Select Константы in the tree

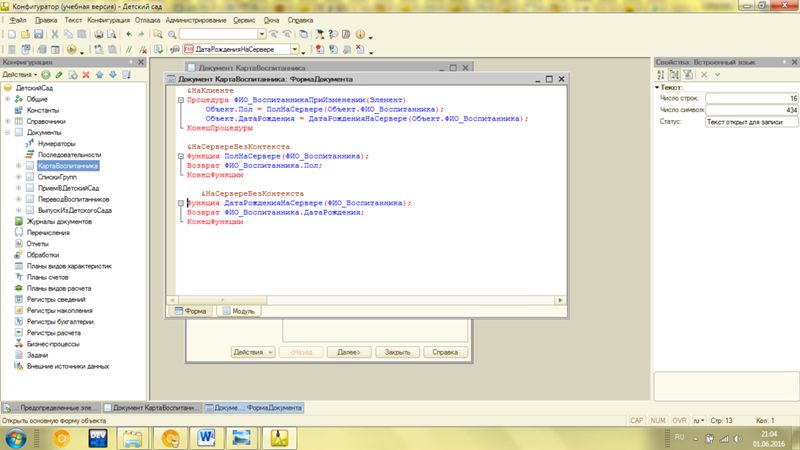(x=43, y=110)
